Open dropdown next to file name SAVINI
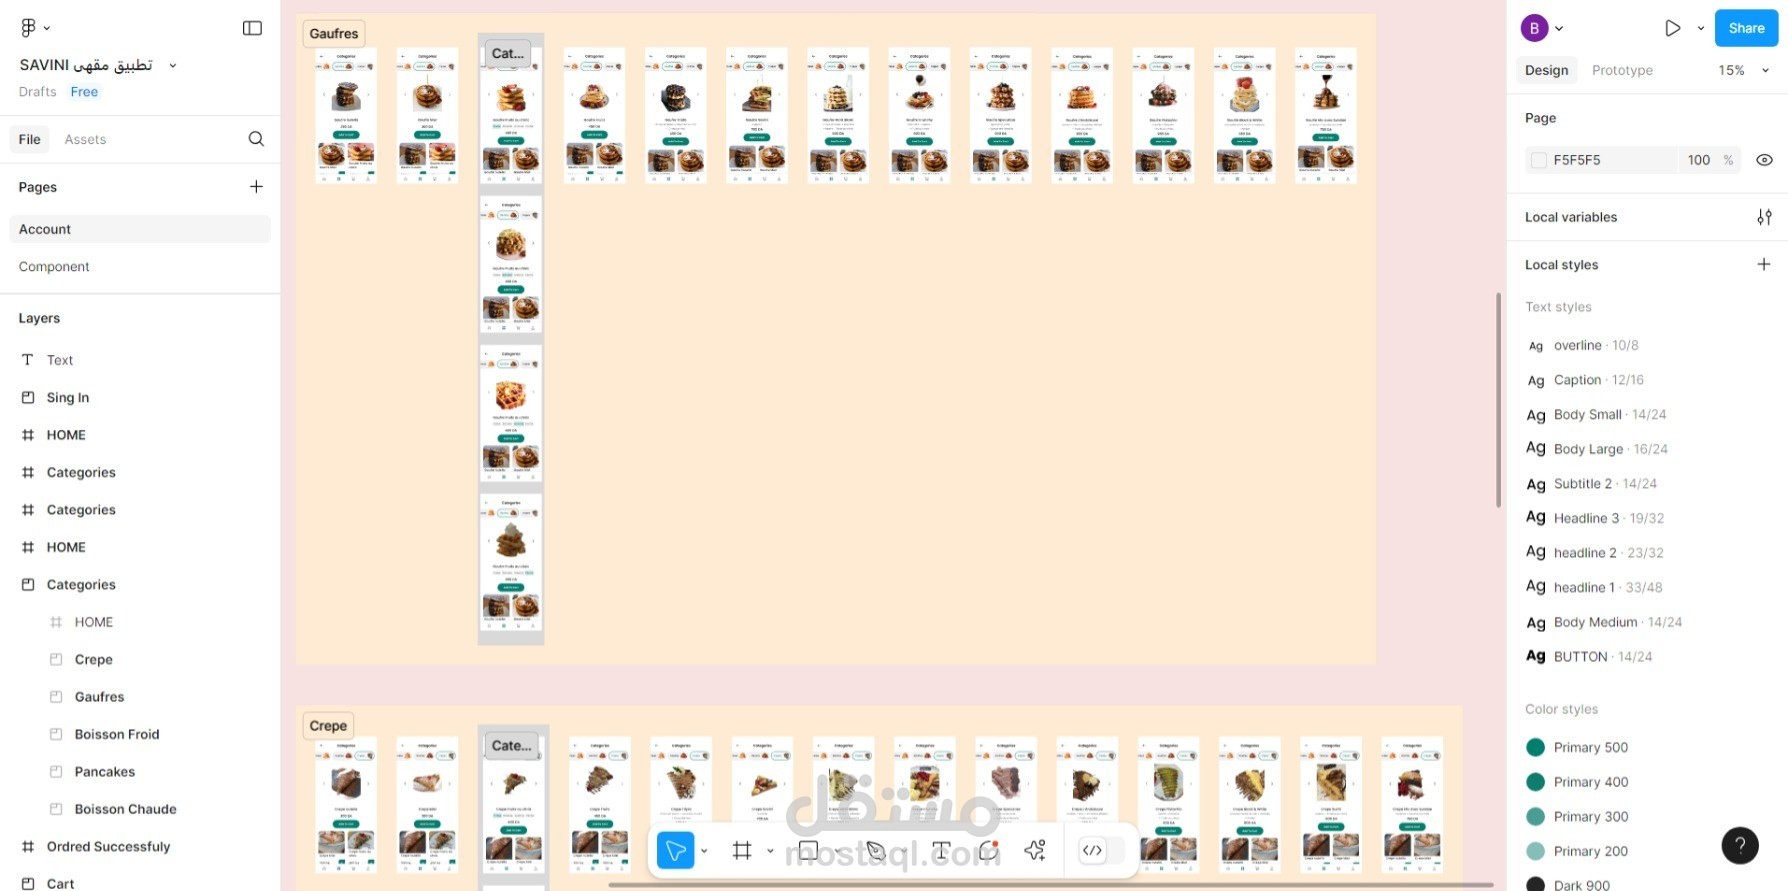This screenshot has width=1788, height=891. tap(172, 66)
